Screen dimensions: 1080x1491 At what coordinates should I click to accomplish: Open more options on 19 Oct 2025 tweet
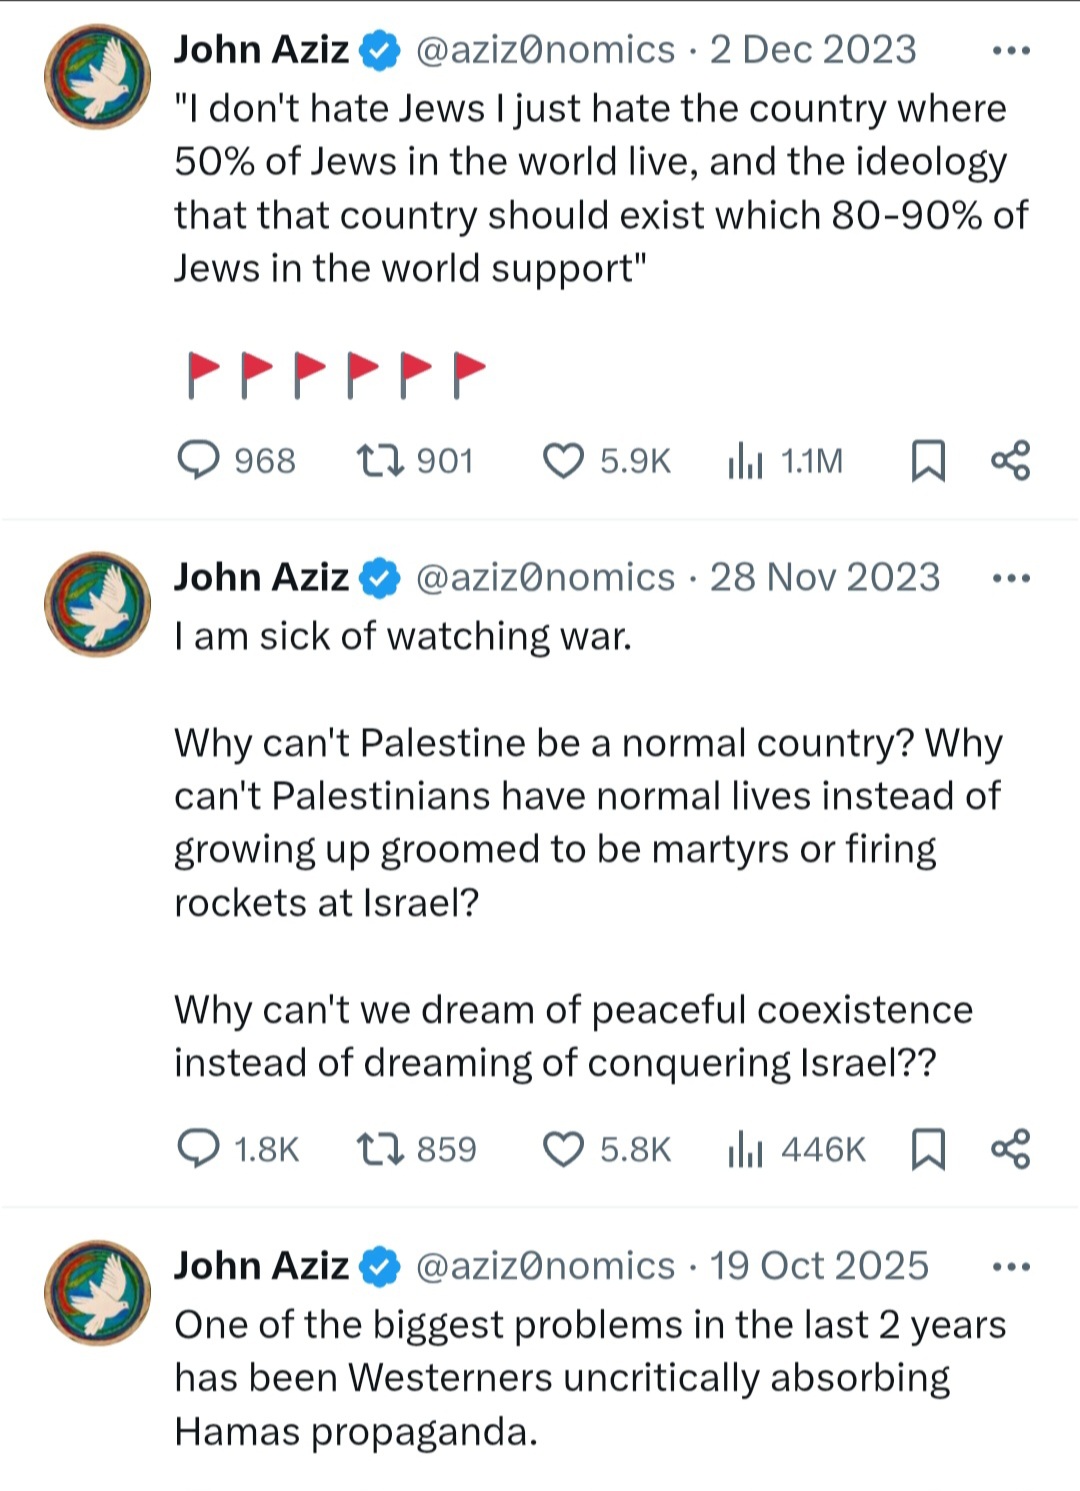pos(1011,1267)
